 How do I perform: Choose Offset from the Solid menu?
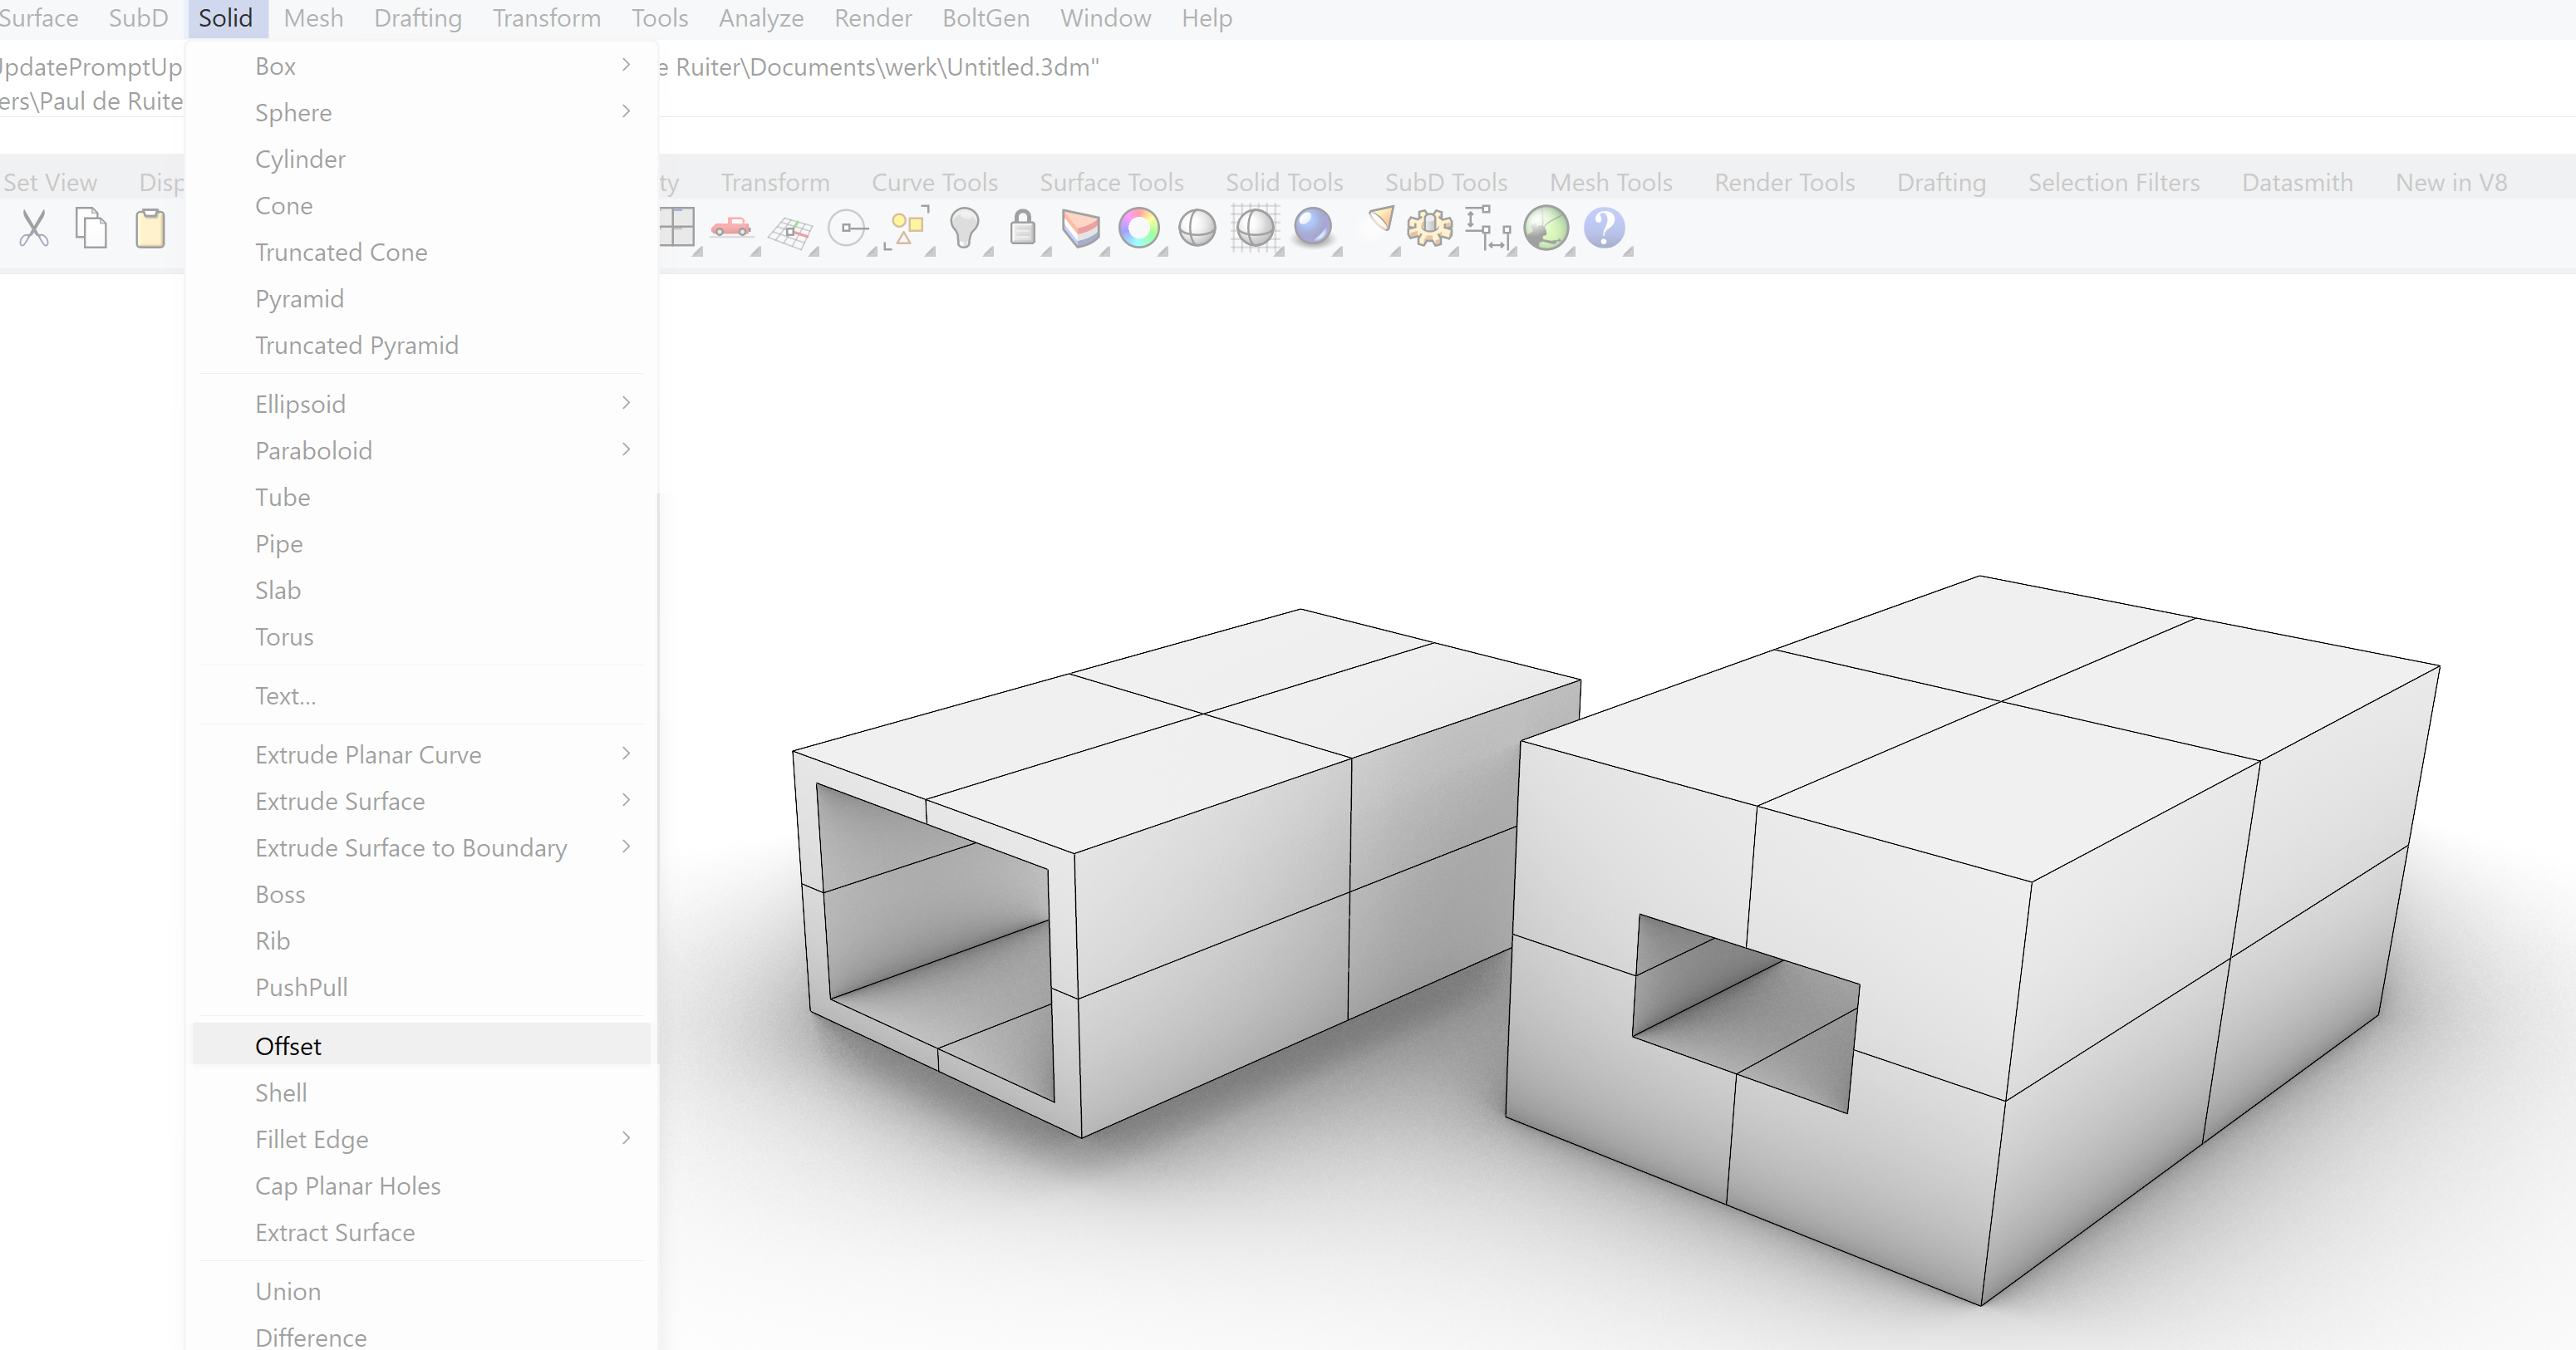click(x=288, y=1046)
